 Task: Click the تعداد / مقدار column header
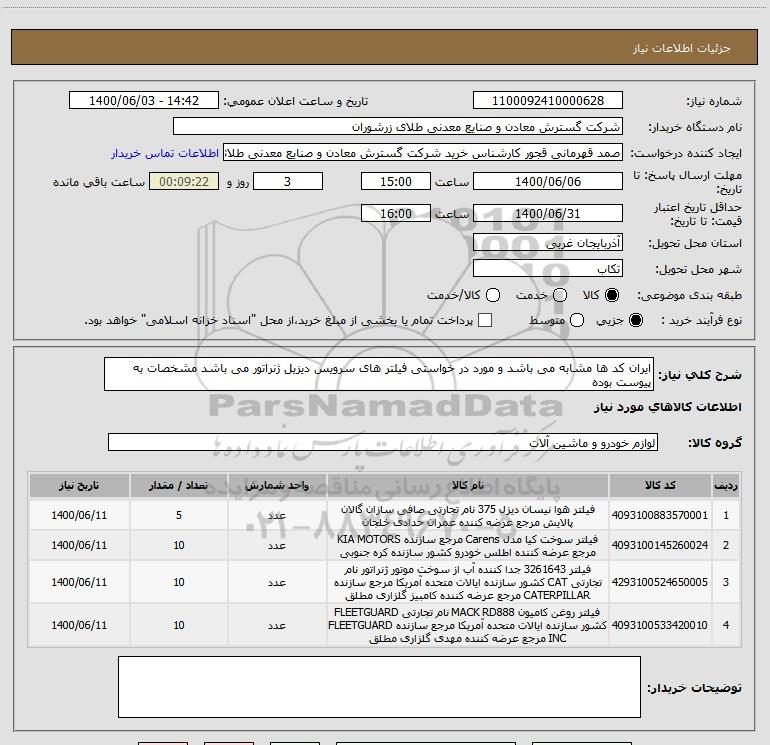[179, 485]
